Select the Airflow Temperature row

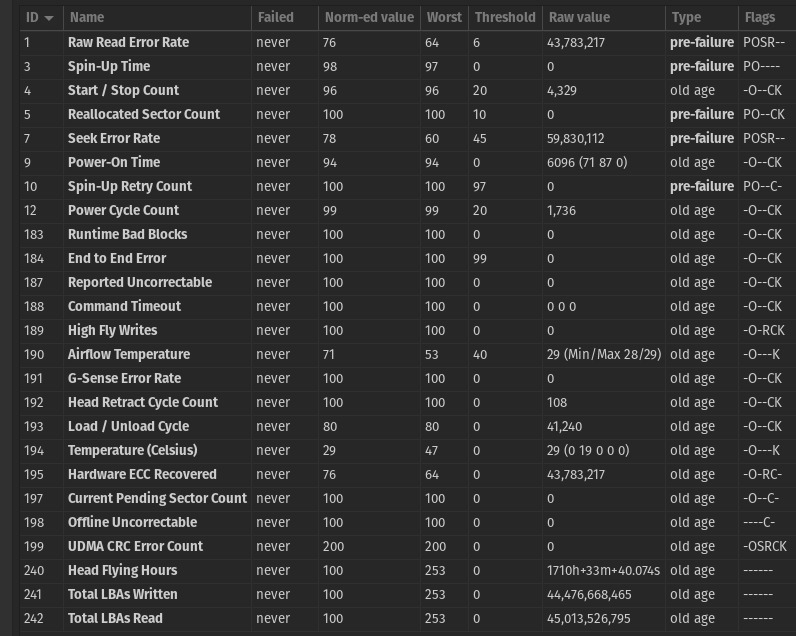coord(129,355)
